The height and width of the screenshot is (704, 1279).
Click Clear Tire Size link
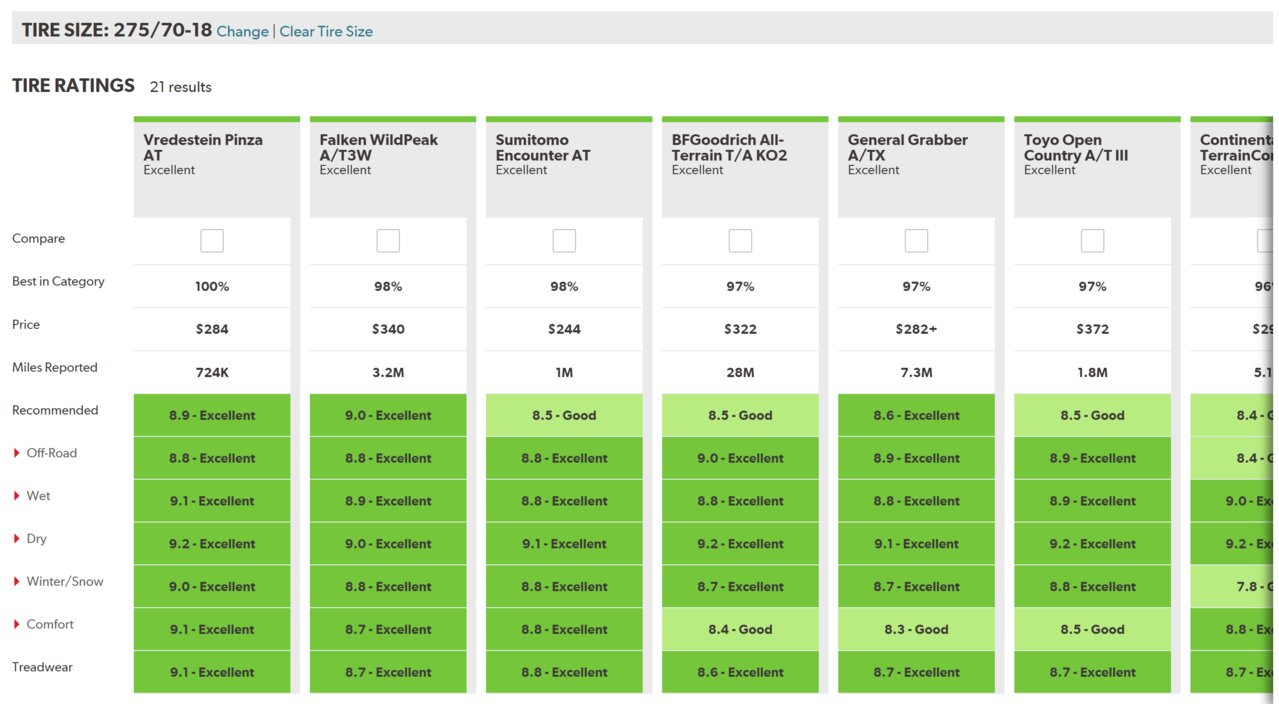(x=326, y=31)
